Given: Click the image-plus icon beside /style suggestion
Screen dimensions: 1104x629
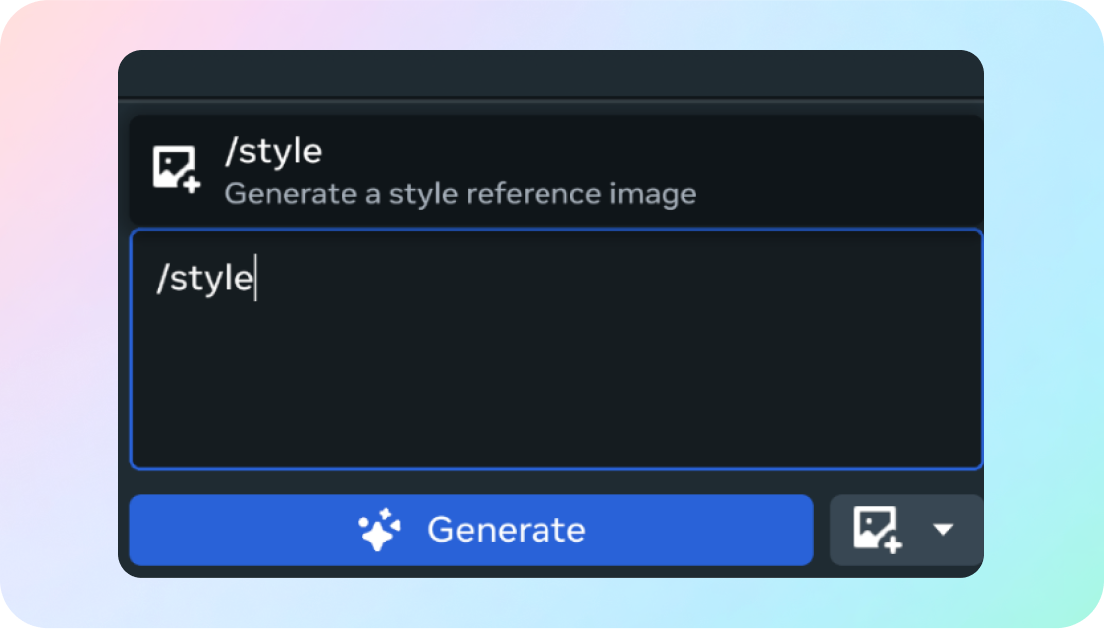Looking at the screenshot, I should pyautogui.click(x=176, y=169).
